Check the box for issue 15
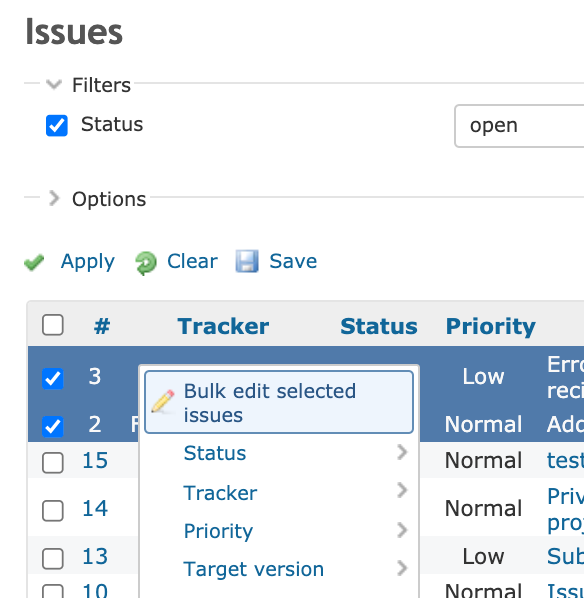This screenshot has height=598, width=584. click(x=53, y=463)
